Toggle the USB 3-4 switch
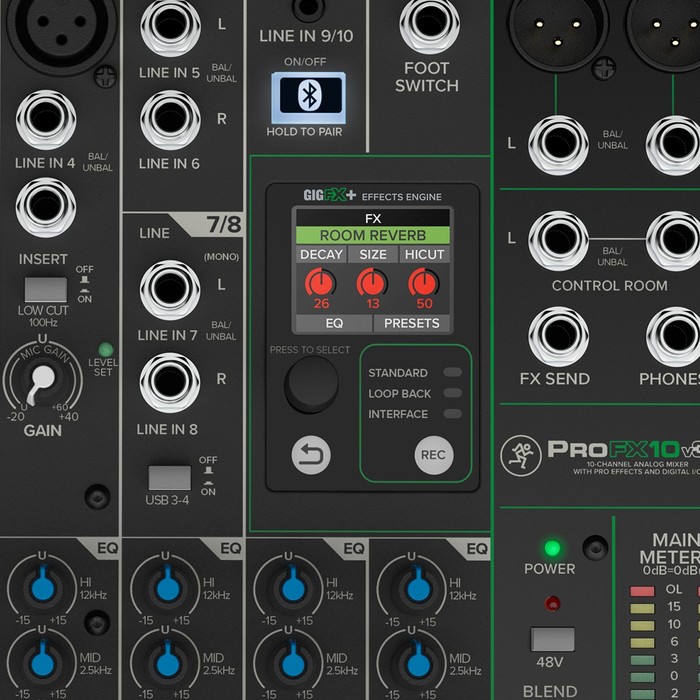700x700 pixels. pyautogui.click(x=170, y=478)
